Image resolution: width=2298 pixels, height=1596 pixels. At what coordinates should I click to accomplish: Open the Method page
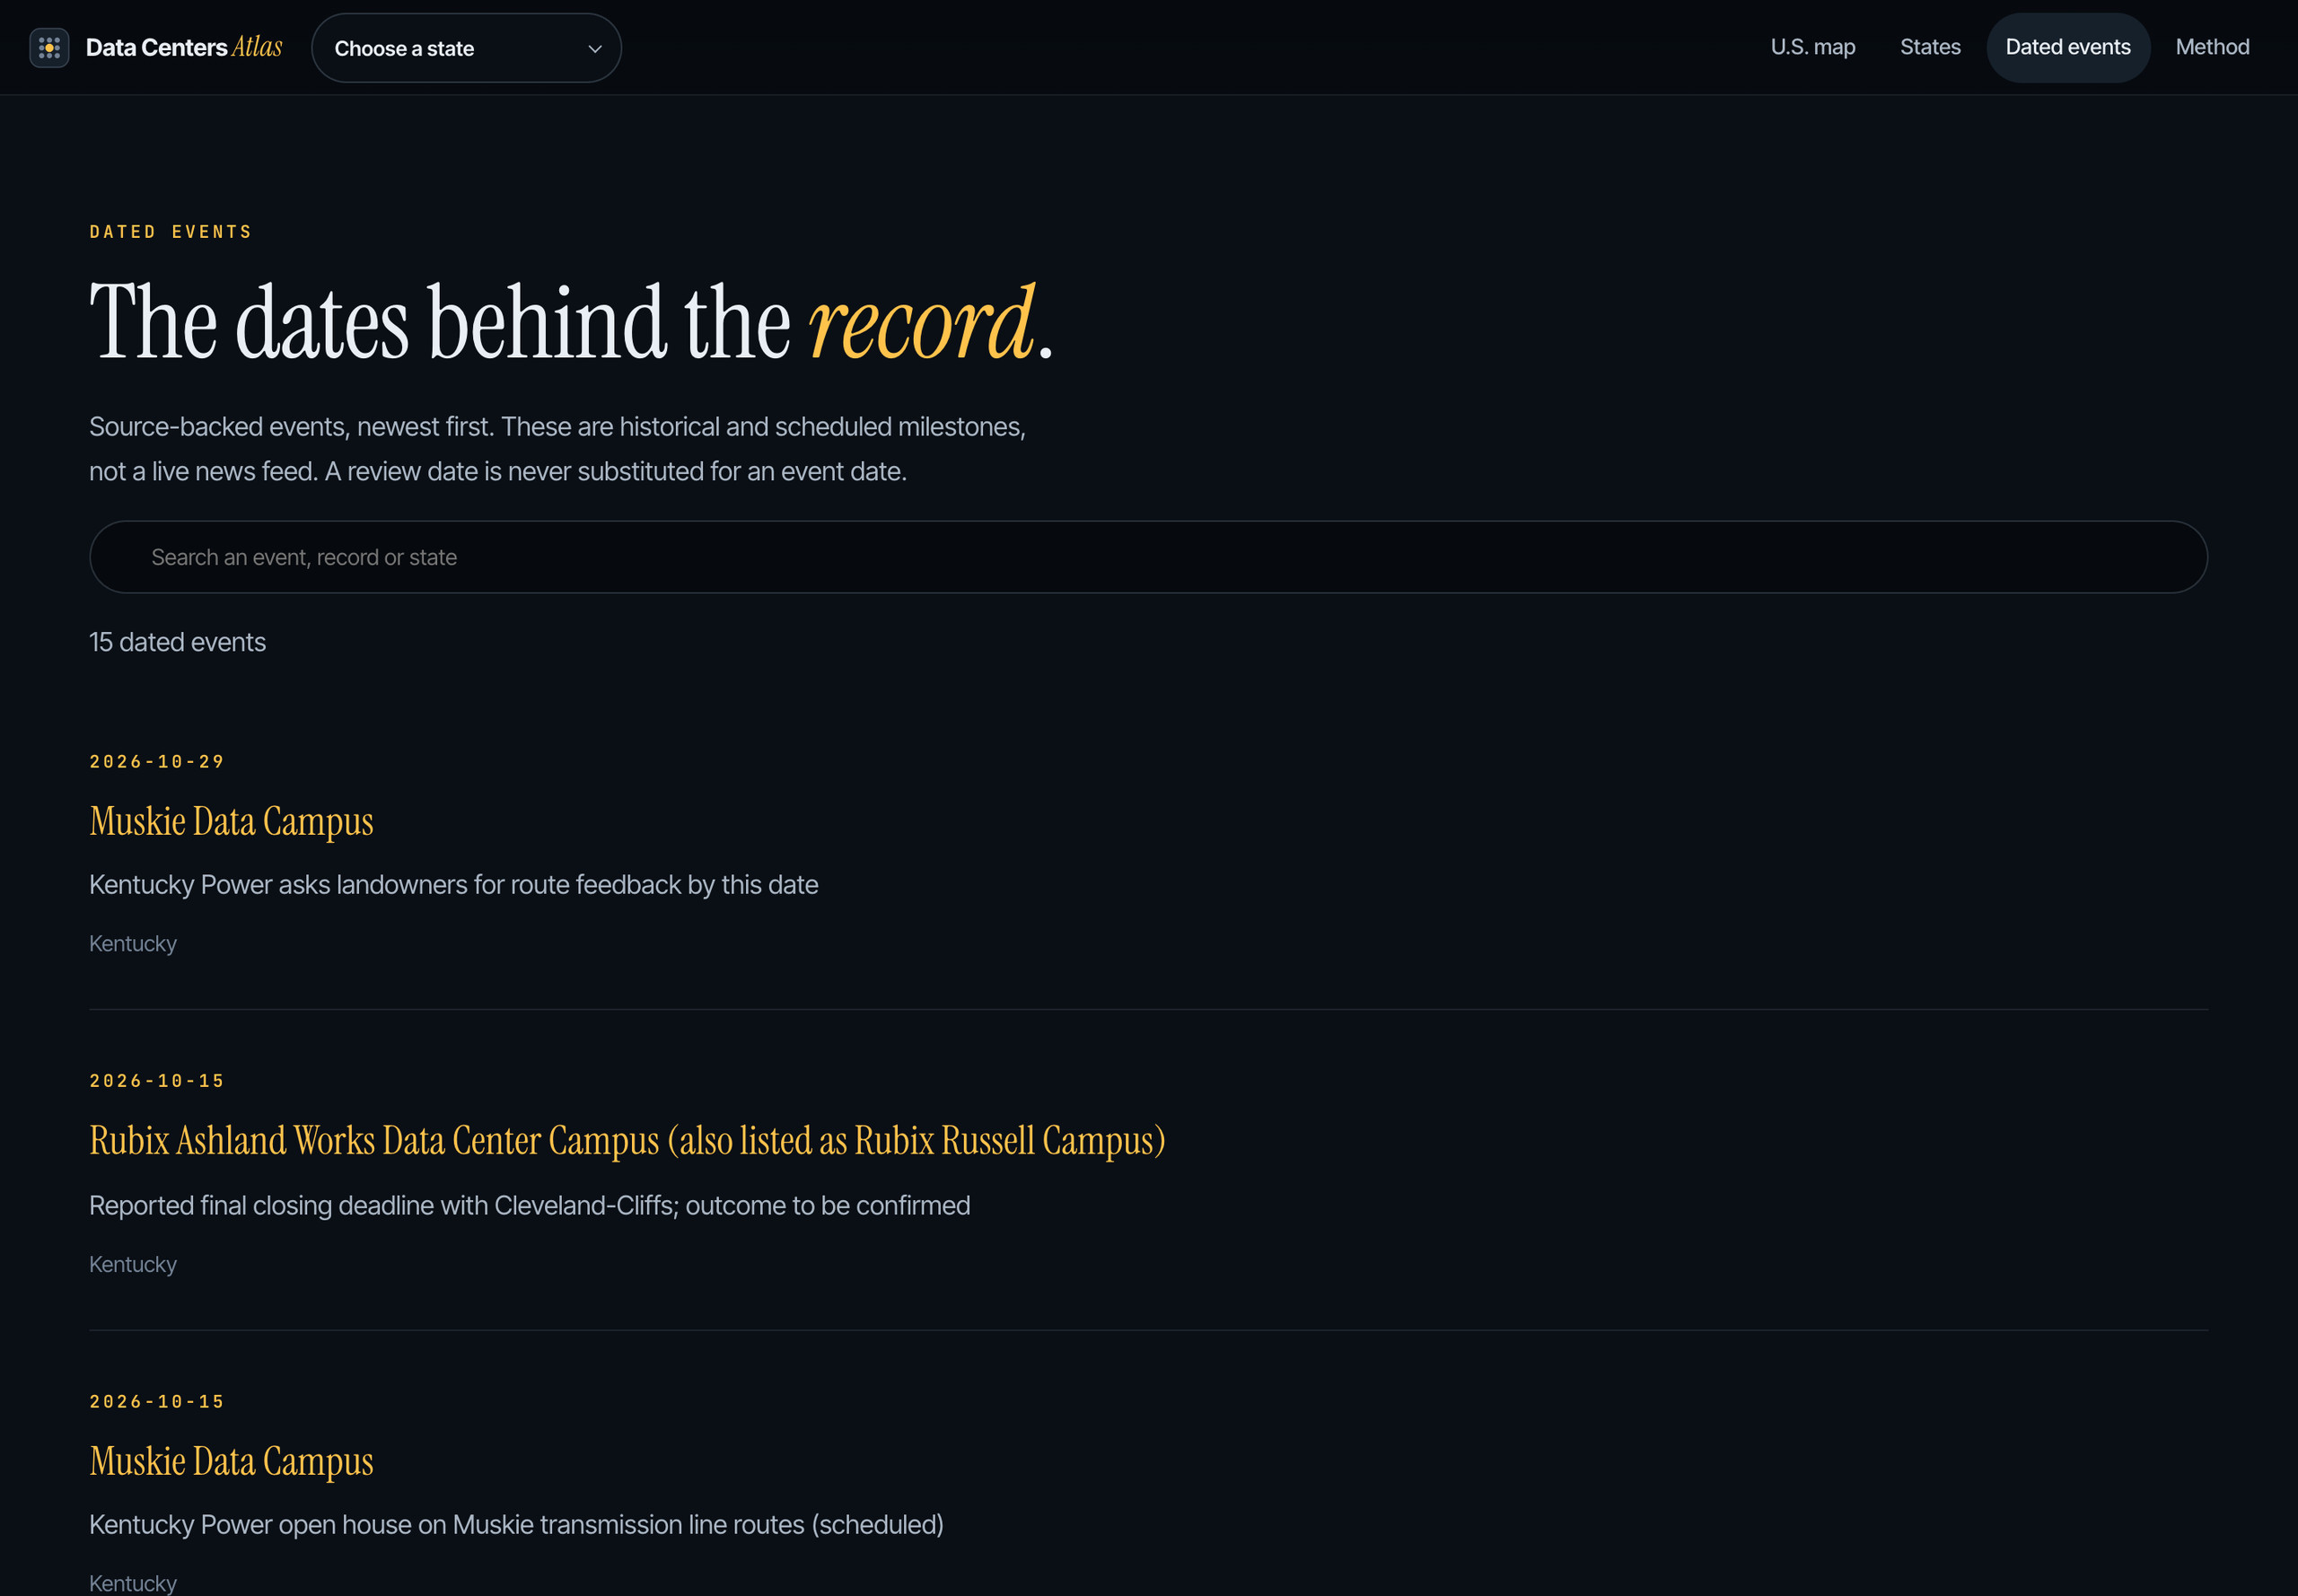pyautogui.click(x=2212, y=47)
